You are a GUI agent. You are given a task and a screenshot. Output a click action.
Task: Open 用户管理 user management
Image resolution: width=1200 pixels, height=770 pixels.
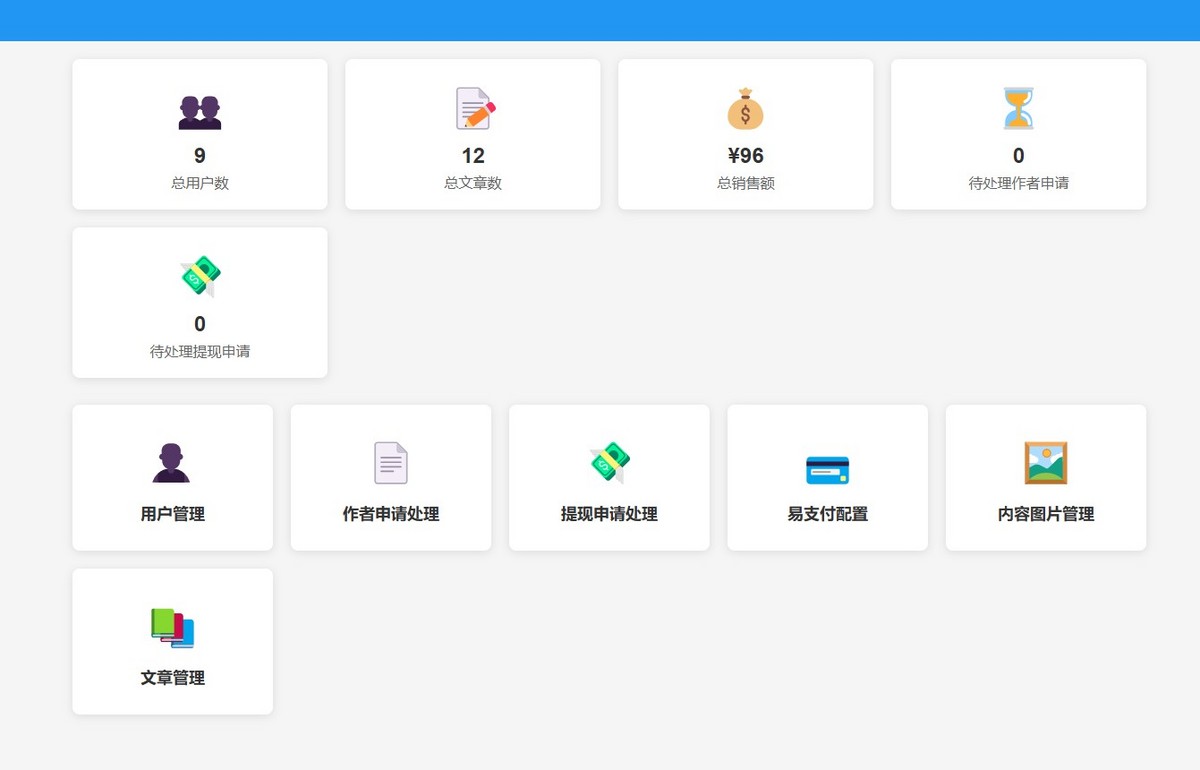(172, 477)
